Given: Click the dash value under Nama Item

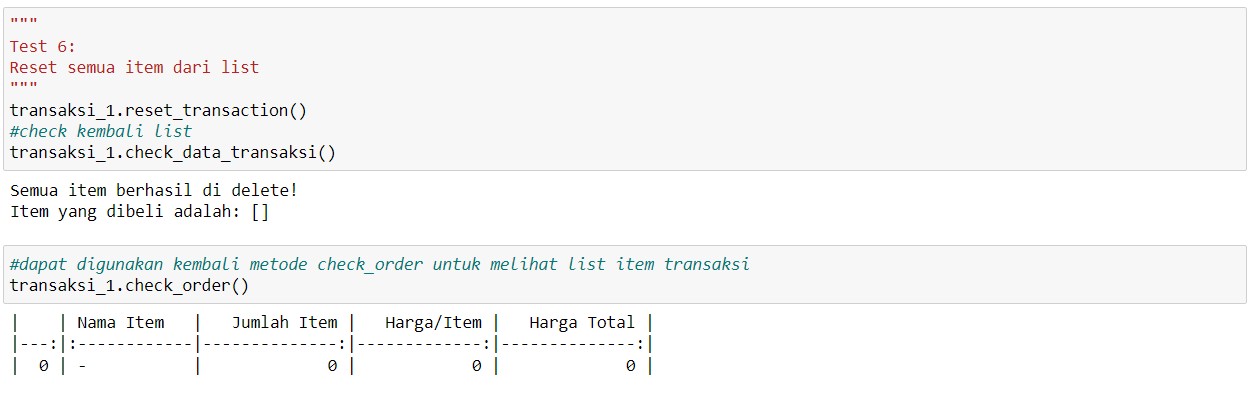Looking at the screenshot, I should coord(82,366).
